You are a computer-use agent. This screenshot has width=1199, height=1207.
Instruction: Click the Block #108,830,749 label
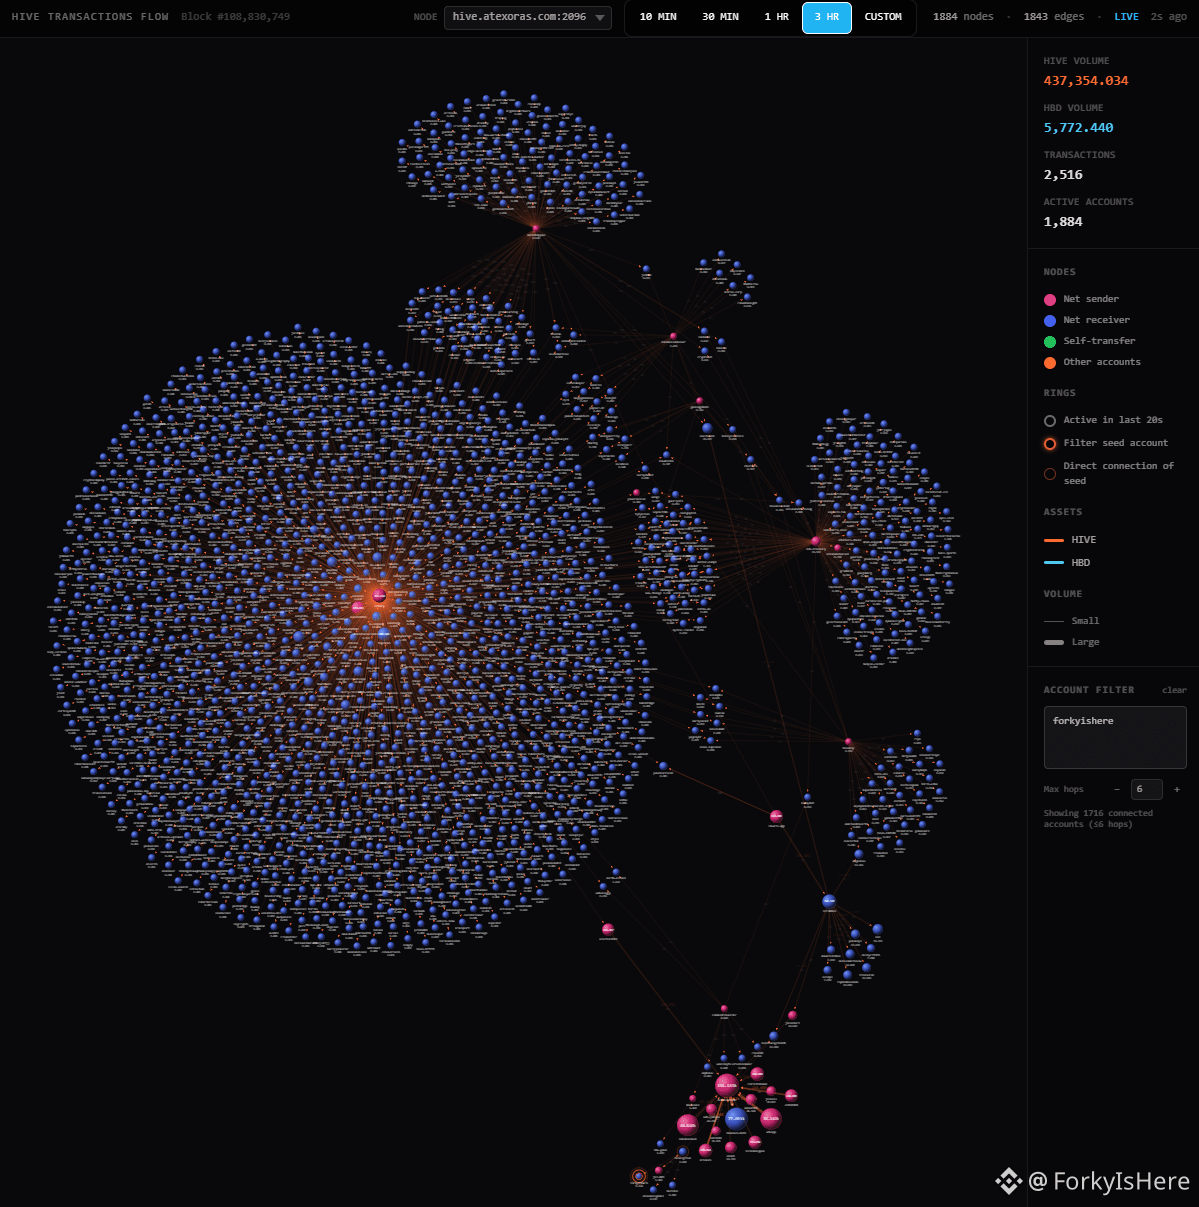coord(236,17)
